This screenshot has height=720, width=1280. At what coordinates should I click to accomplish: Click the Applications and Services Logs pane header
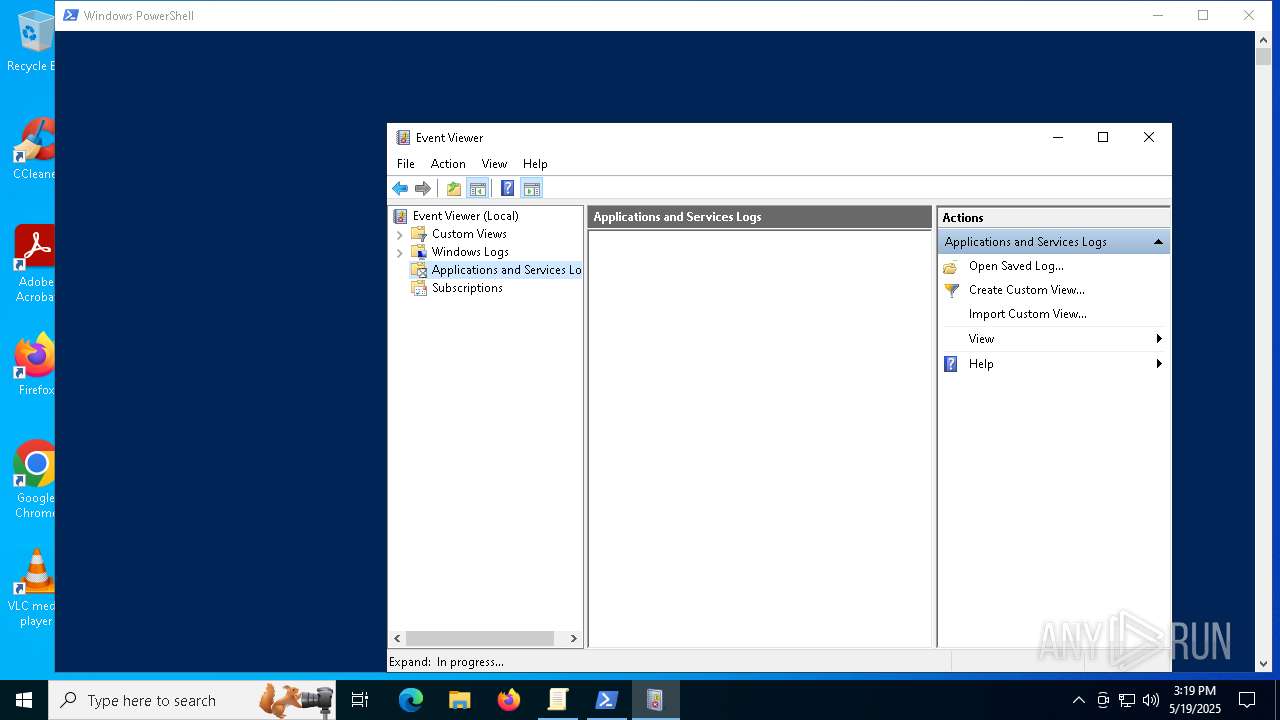tap(760, 217)
